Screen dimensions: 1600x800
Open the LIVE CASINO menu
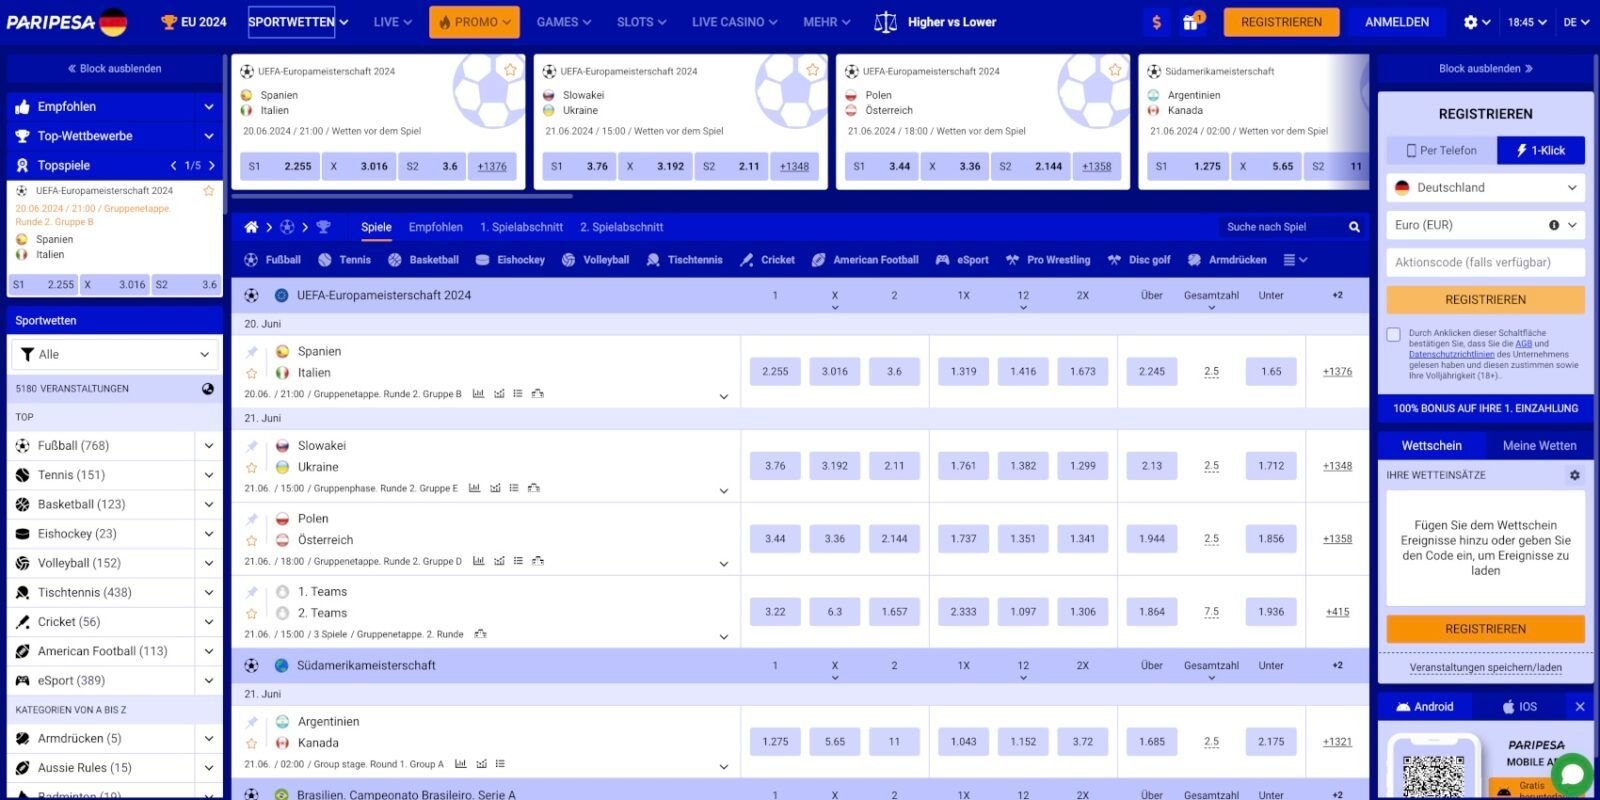point(734,22)
